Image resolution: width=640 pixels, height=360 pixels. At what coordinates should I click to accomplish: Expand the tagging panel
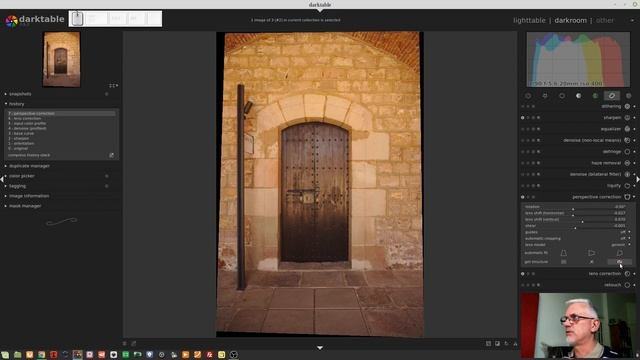(x=17, y=186)
